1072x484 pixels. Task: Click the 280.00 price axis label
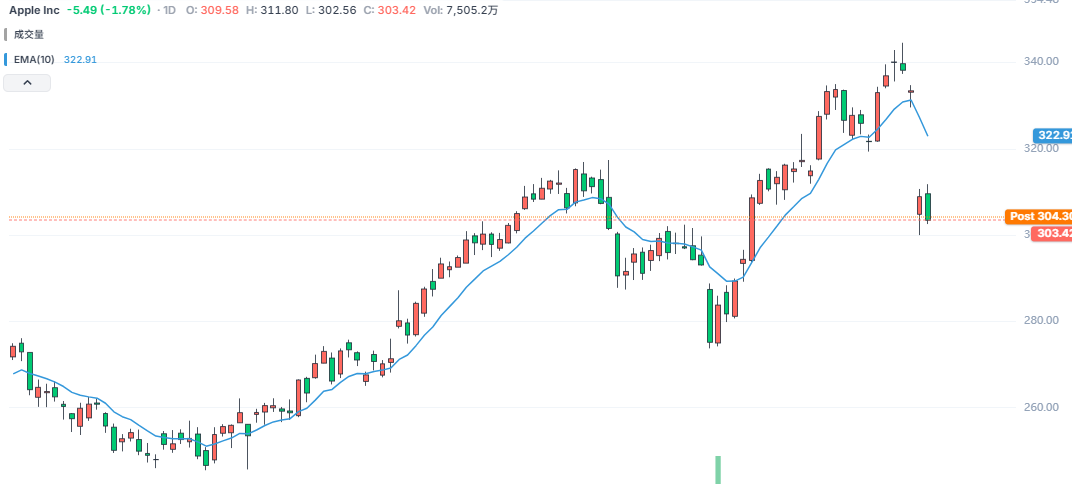(1042, 321)
